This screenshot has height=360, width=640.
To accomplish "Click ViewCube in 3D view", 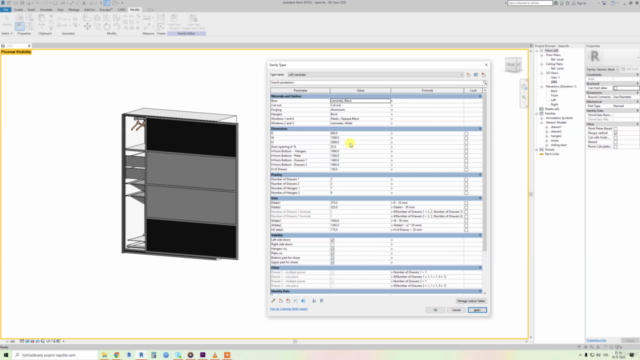I will point(513,65).
